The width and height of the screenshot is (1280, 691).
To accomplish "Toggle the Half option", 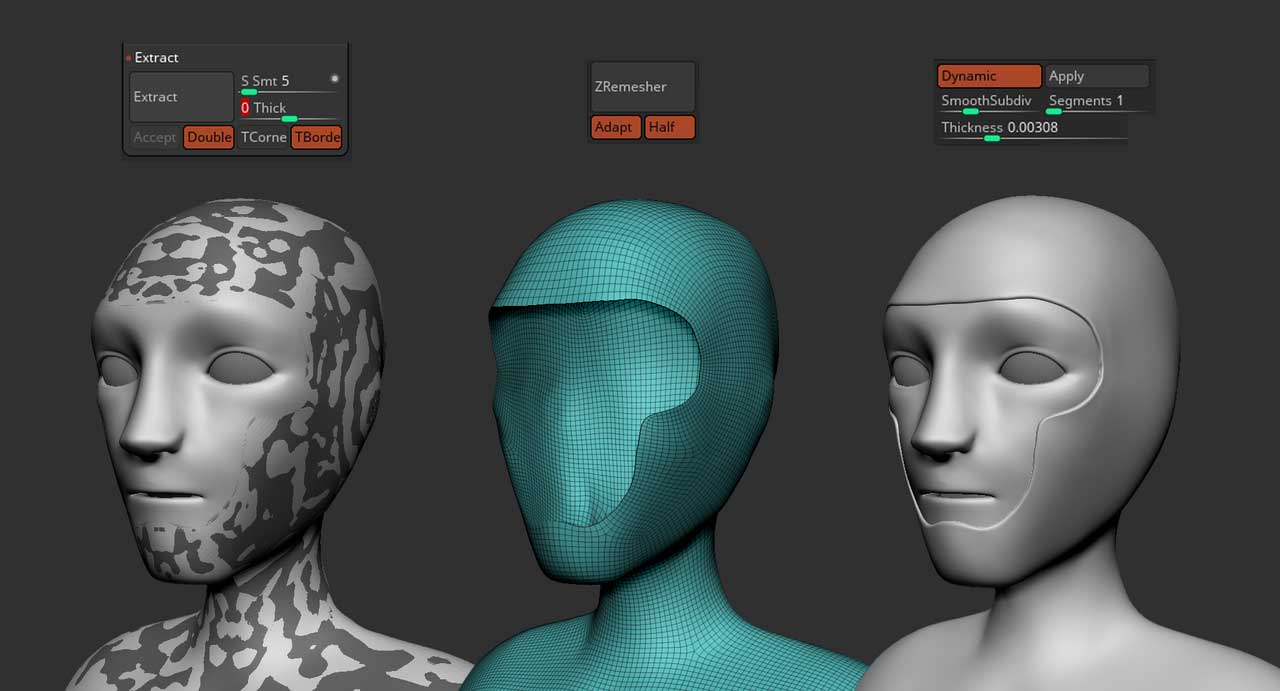I will (669, 127).
